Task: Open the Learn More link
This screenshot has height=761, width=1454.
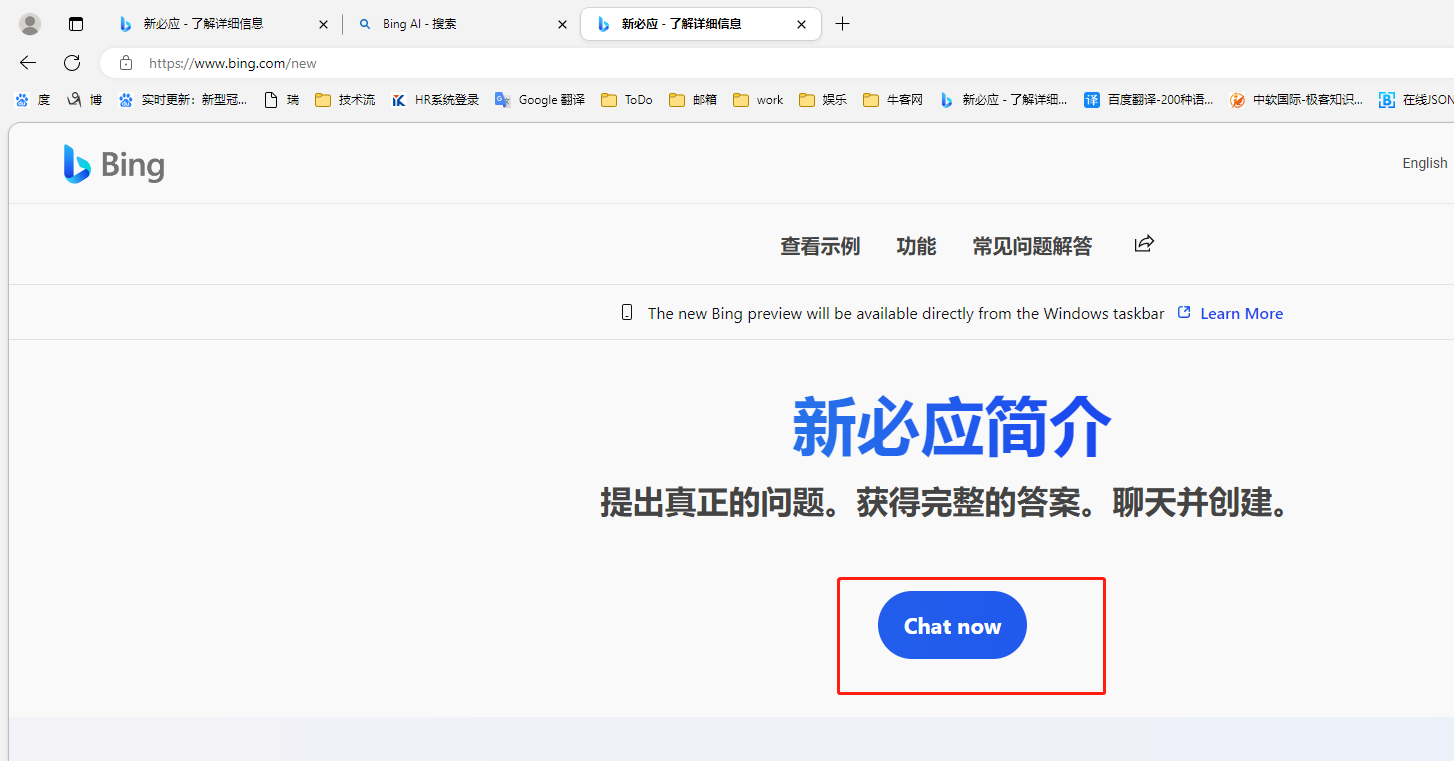Action: (1241, 314)
